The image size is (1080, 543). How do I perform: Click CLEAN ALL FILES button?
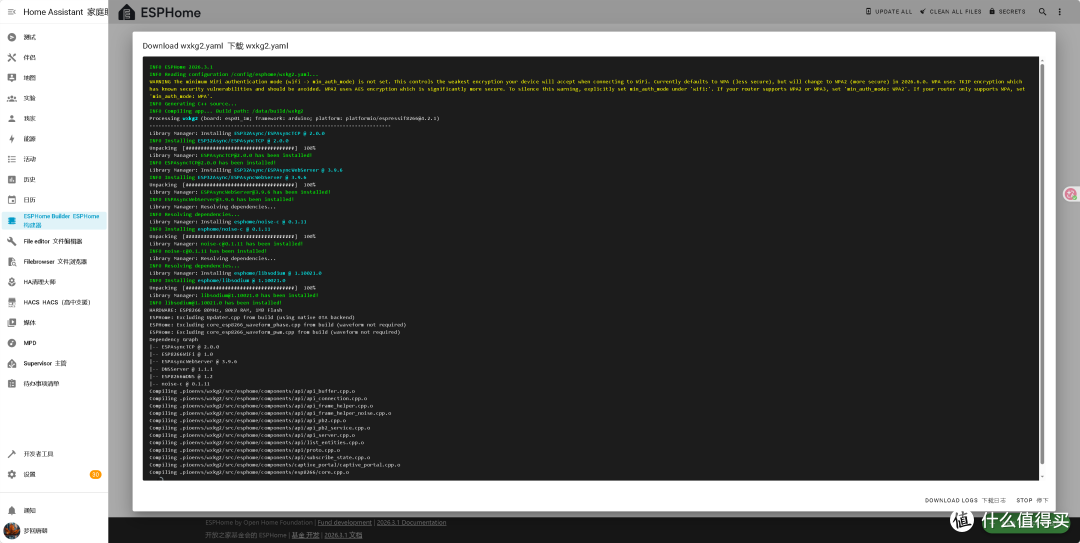click(951, 12)
